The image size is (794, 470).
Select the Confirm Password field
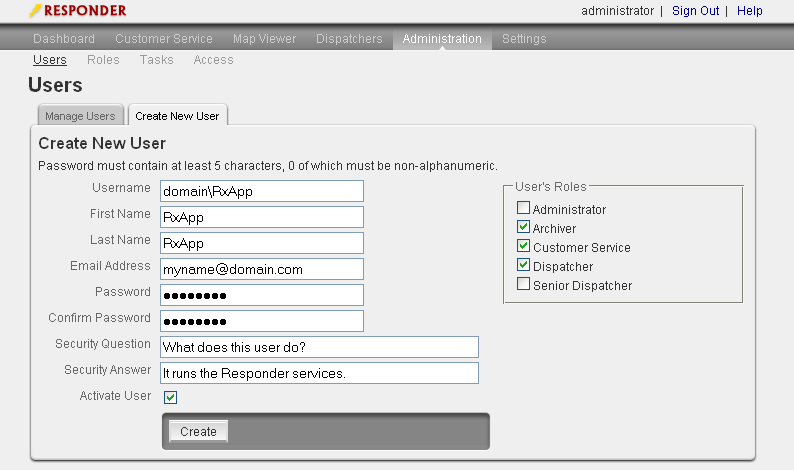coord(261,321)
